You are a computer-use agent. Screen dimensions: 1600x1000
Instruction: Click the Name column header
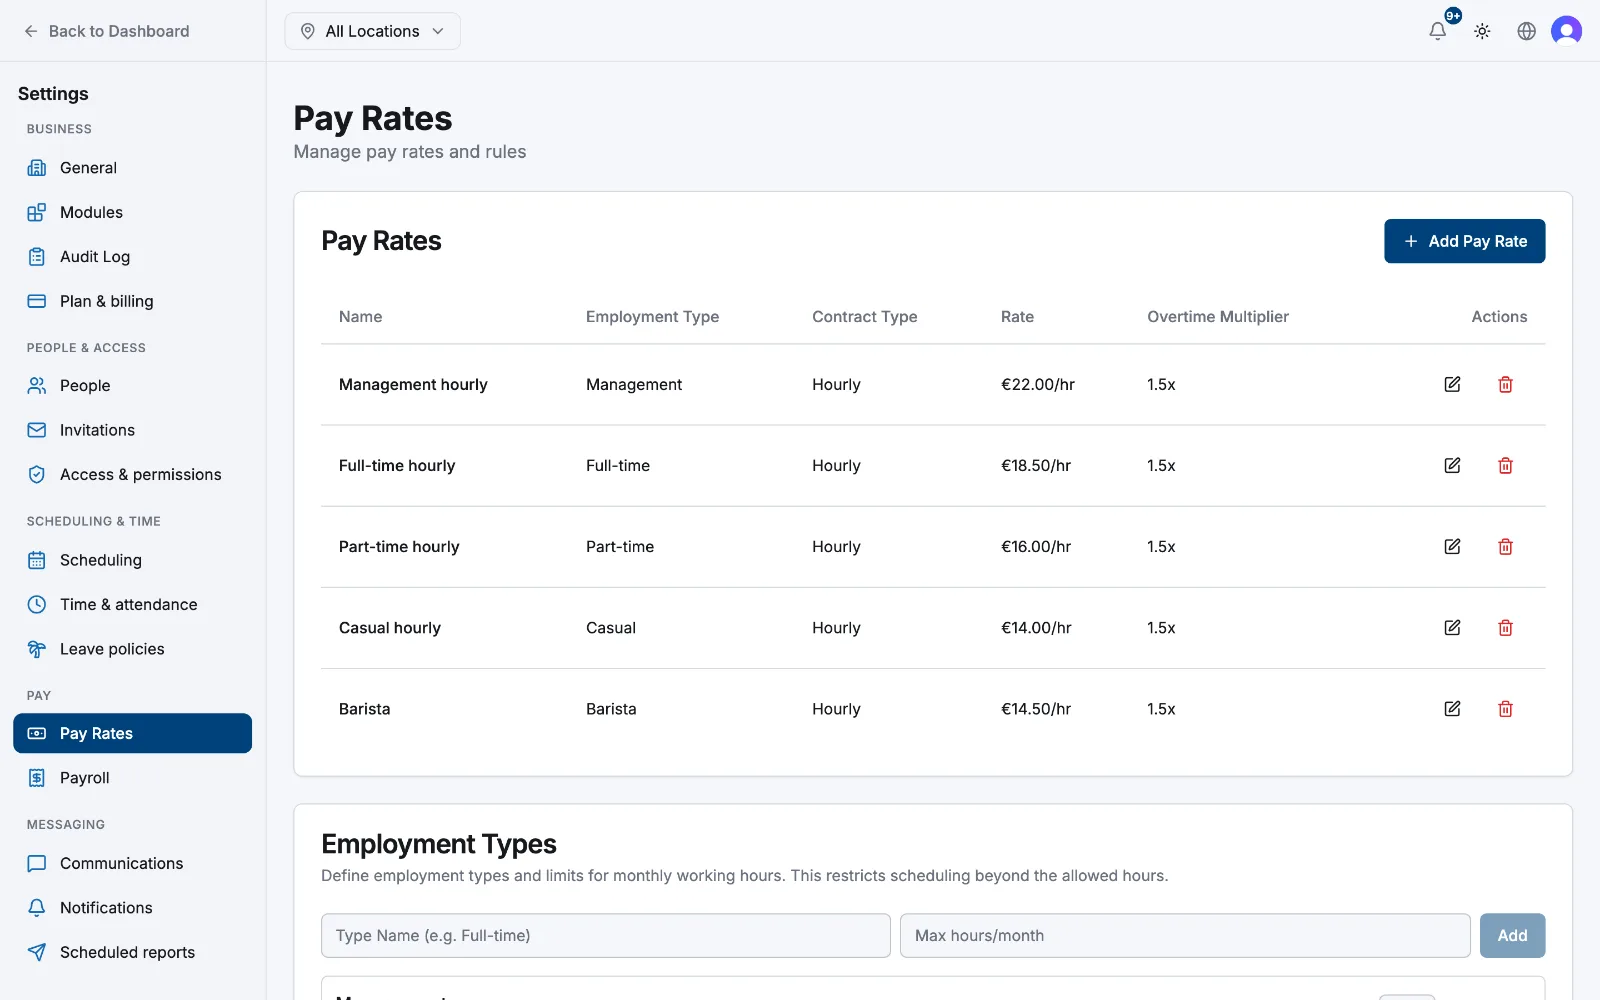pyautogui.click(x=360, y=316)
